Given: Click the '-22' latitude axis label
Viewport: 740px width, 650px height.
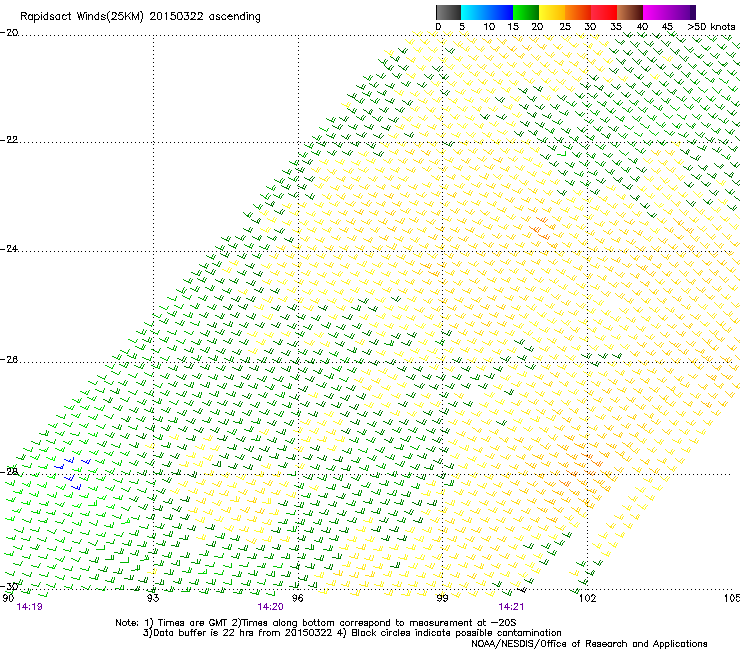Looking at the screenshot, I should [9, 140].
